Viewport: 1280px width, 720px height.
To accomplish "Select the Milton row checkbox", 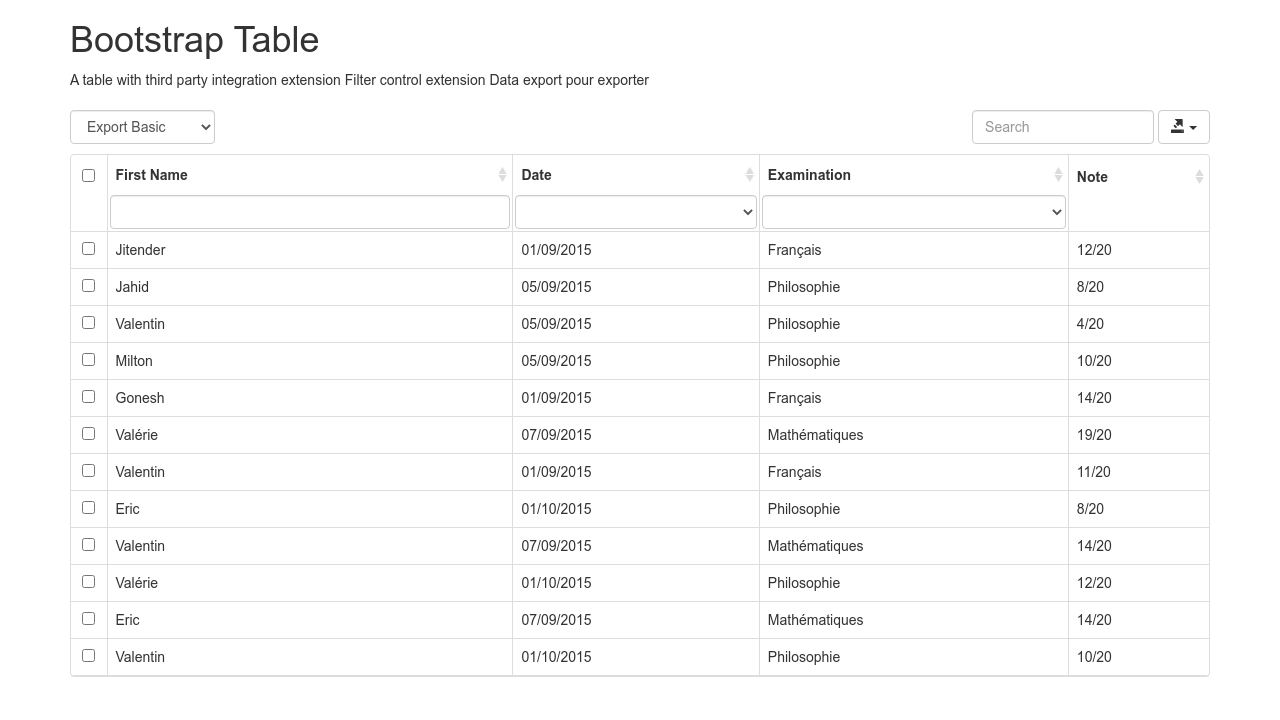I will click(x=89, y=360).
